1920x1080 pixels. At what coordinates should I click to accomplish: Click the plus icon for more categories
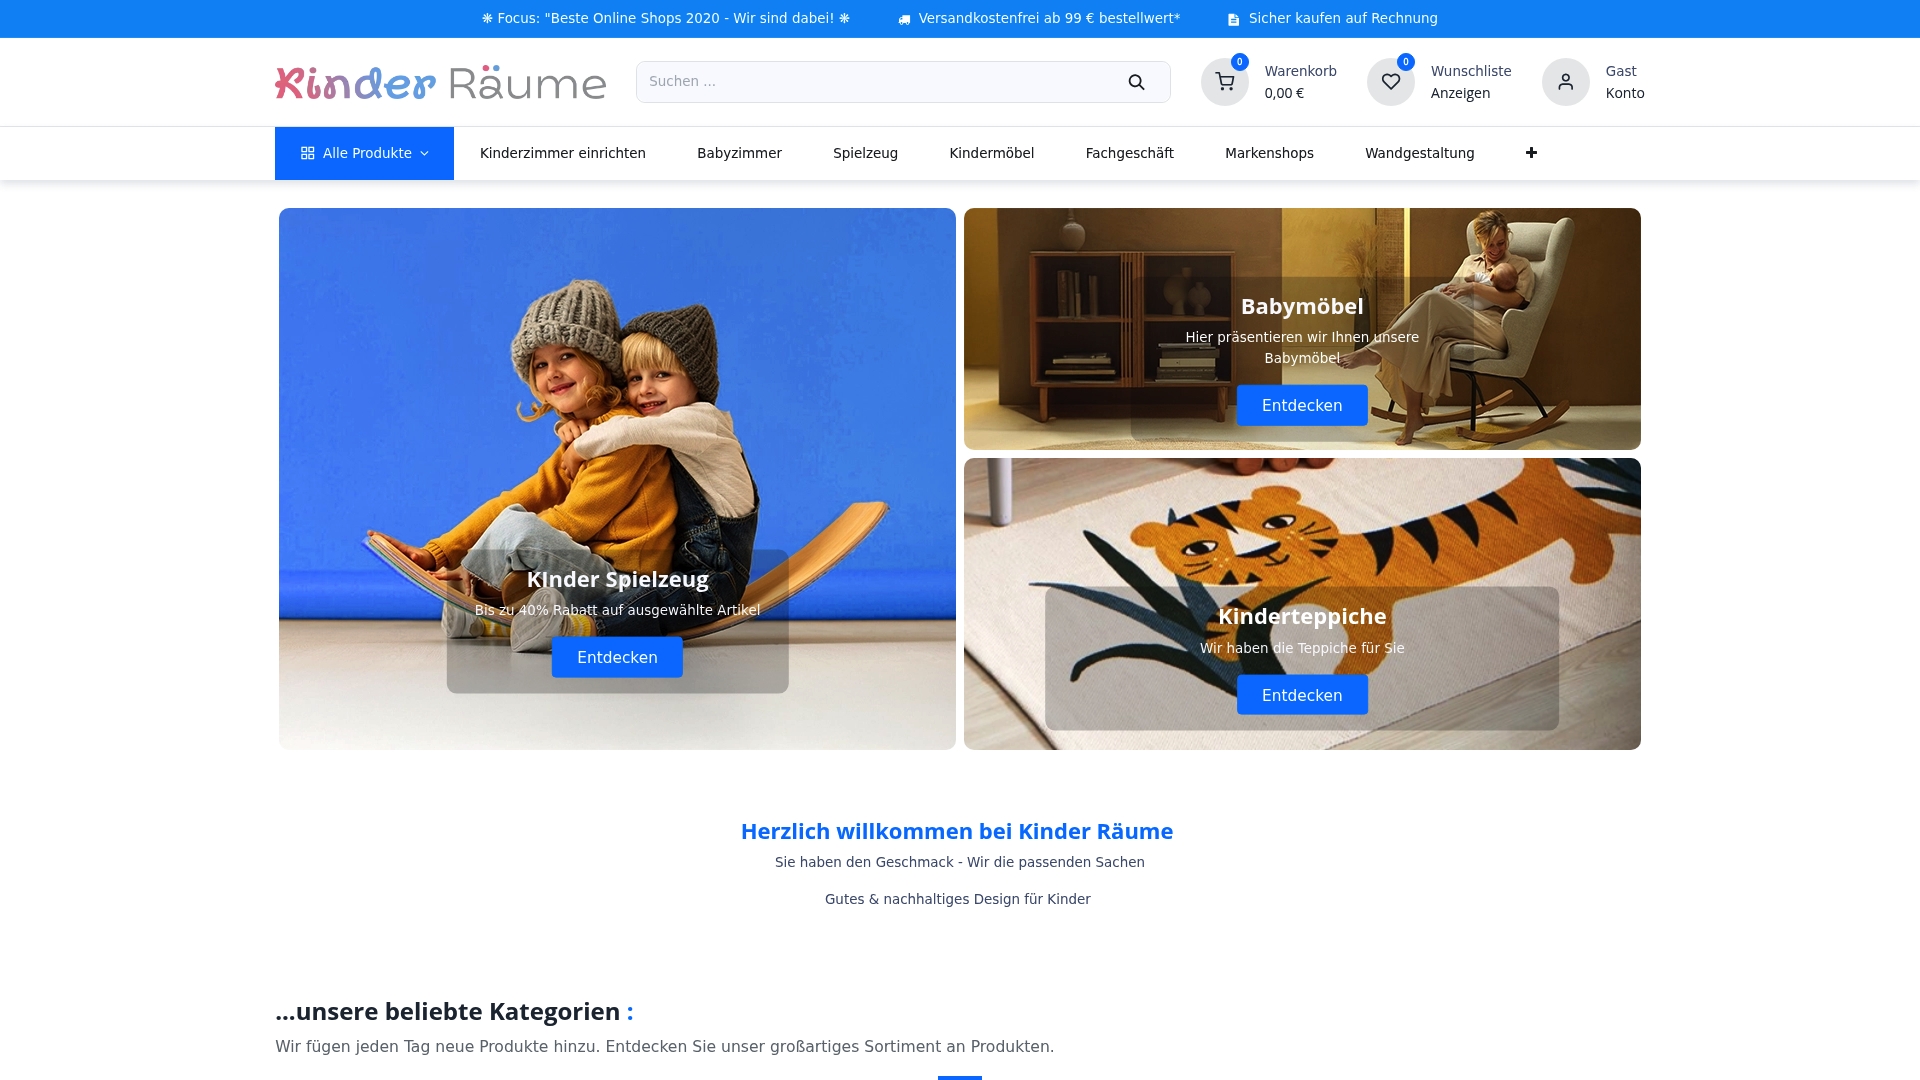(1531, 153)
